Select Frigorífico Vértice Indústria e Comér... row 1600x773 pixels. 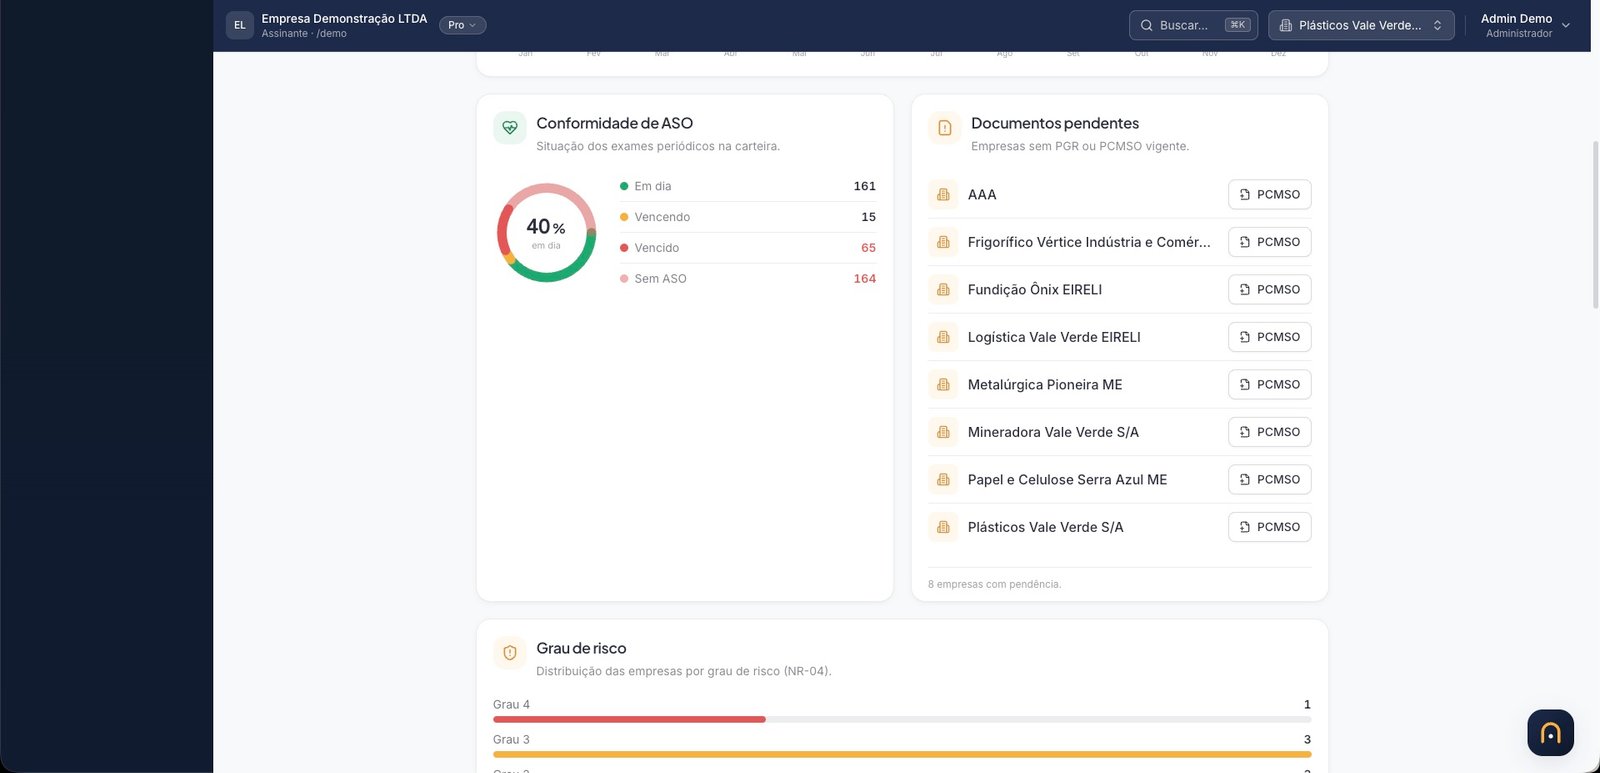1120,242
